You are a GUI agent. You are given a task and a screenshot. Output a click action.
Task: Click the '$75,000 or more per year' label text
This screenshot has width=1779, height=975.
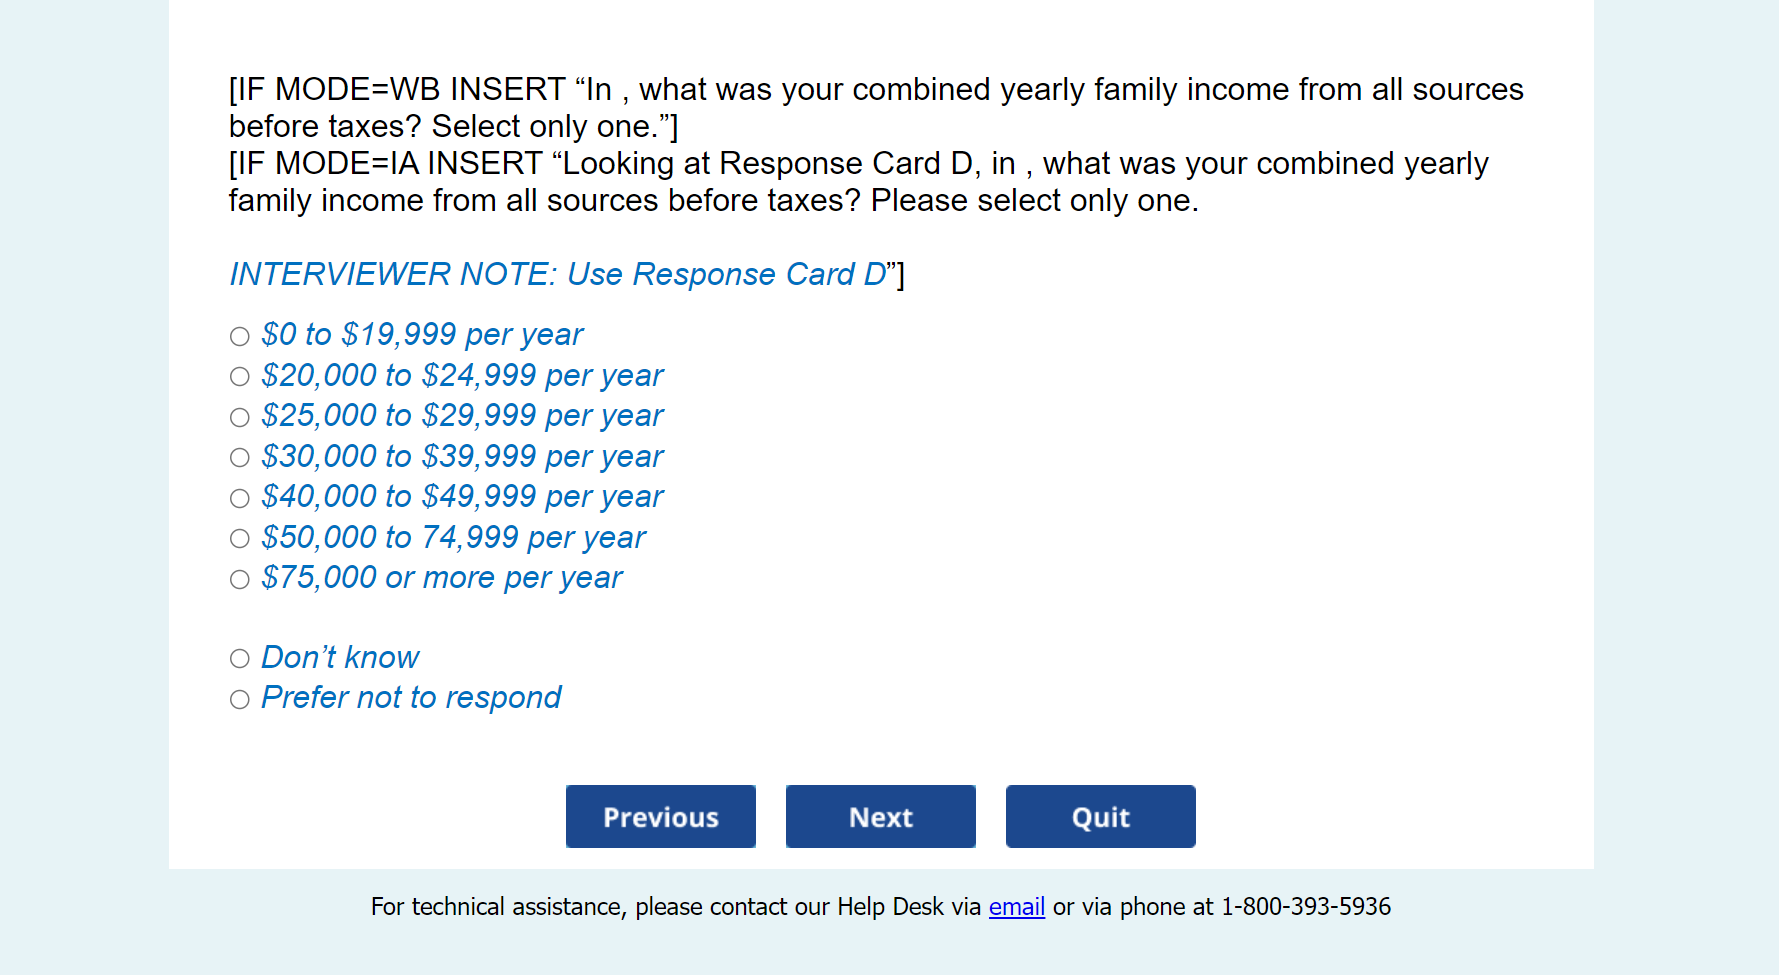[x=441, y=578]
